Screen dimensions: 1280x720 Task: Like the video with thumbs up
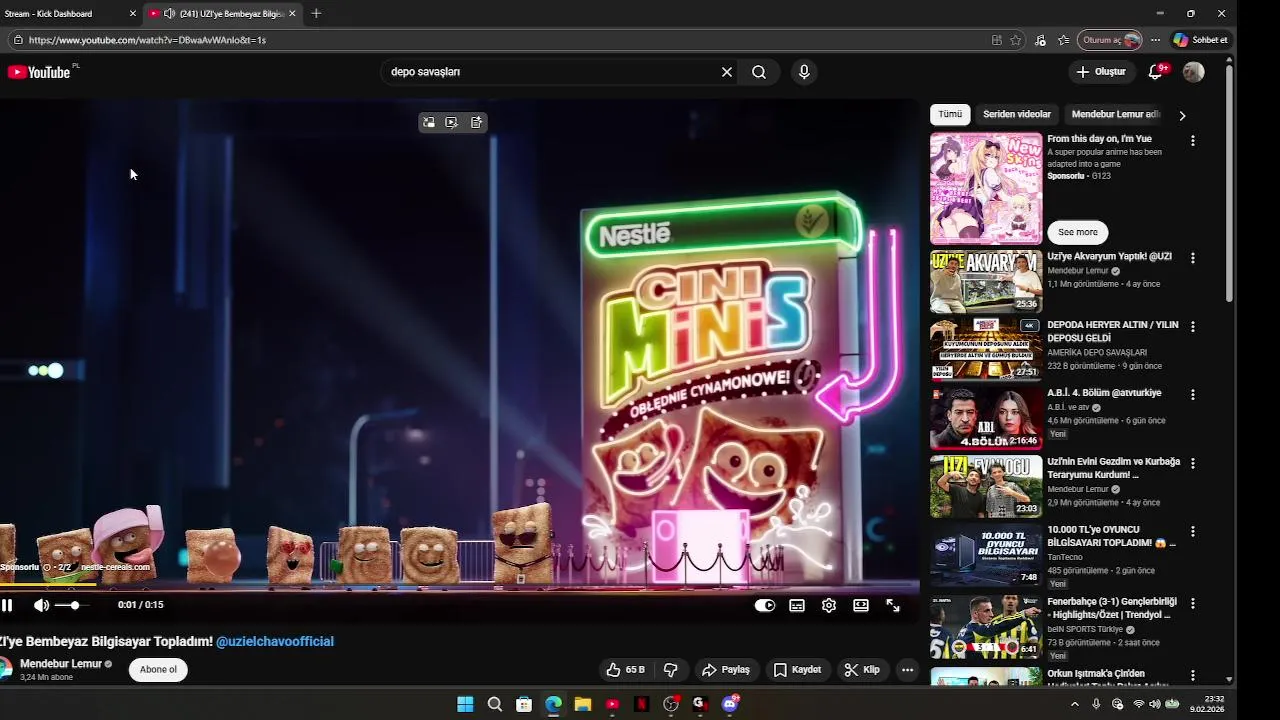point(625,670)
